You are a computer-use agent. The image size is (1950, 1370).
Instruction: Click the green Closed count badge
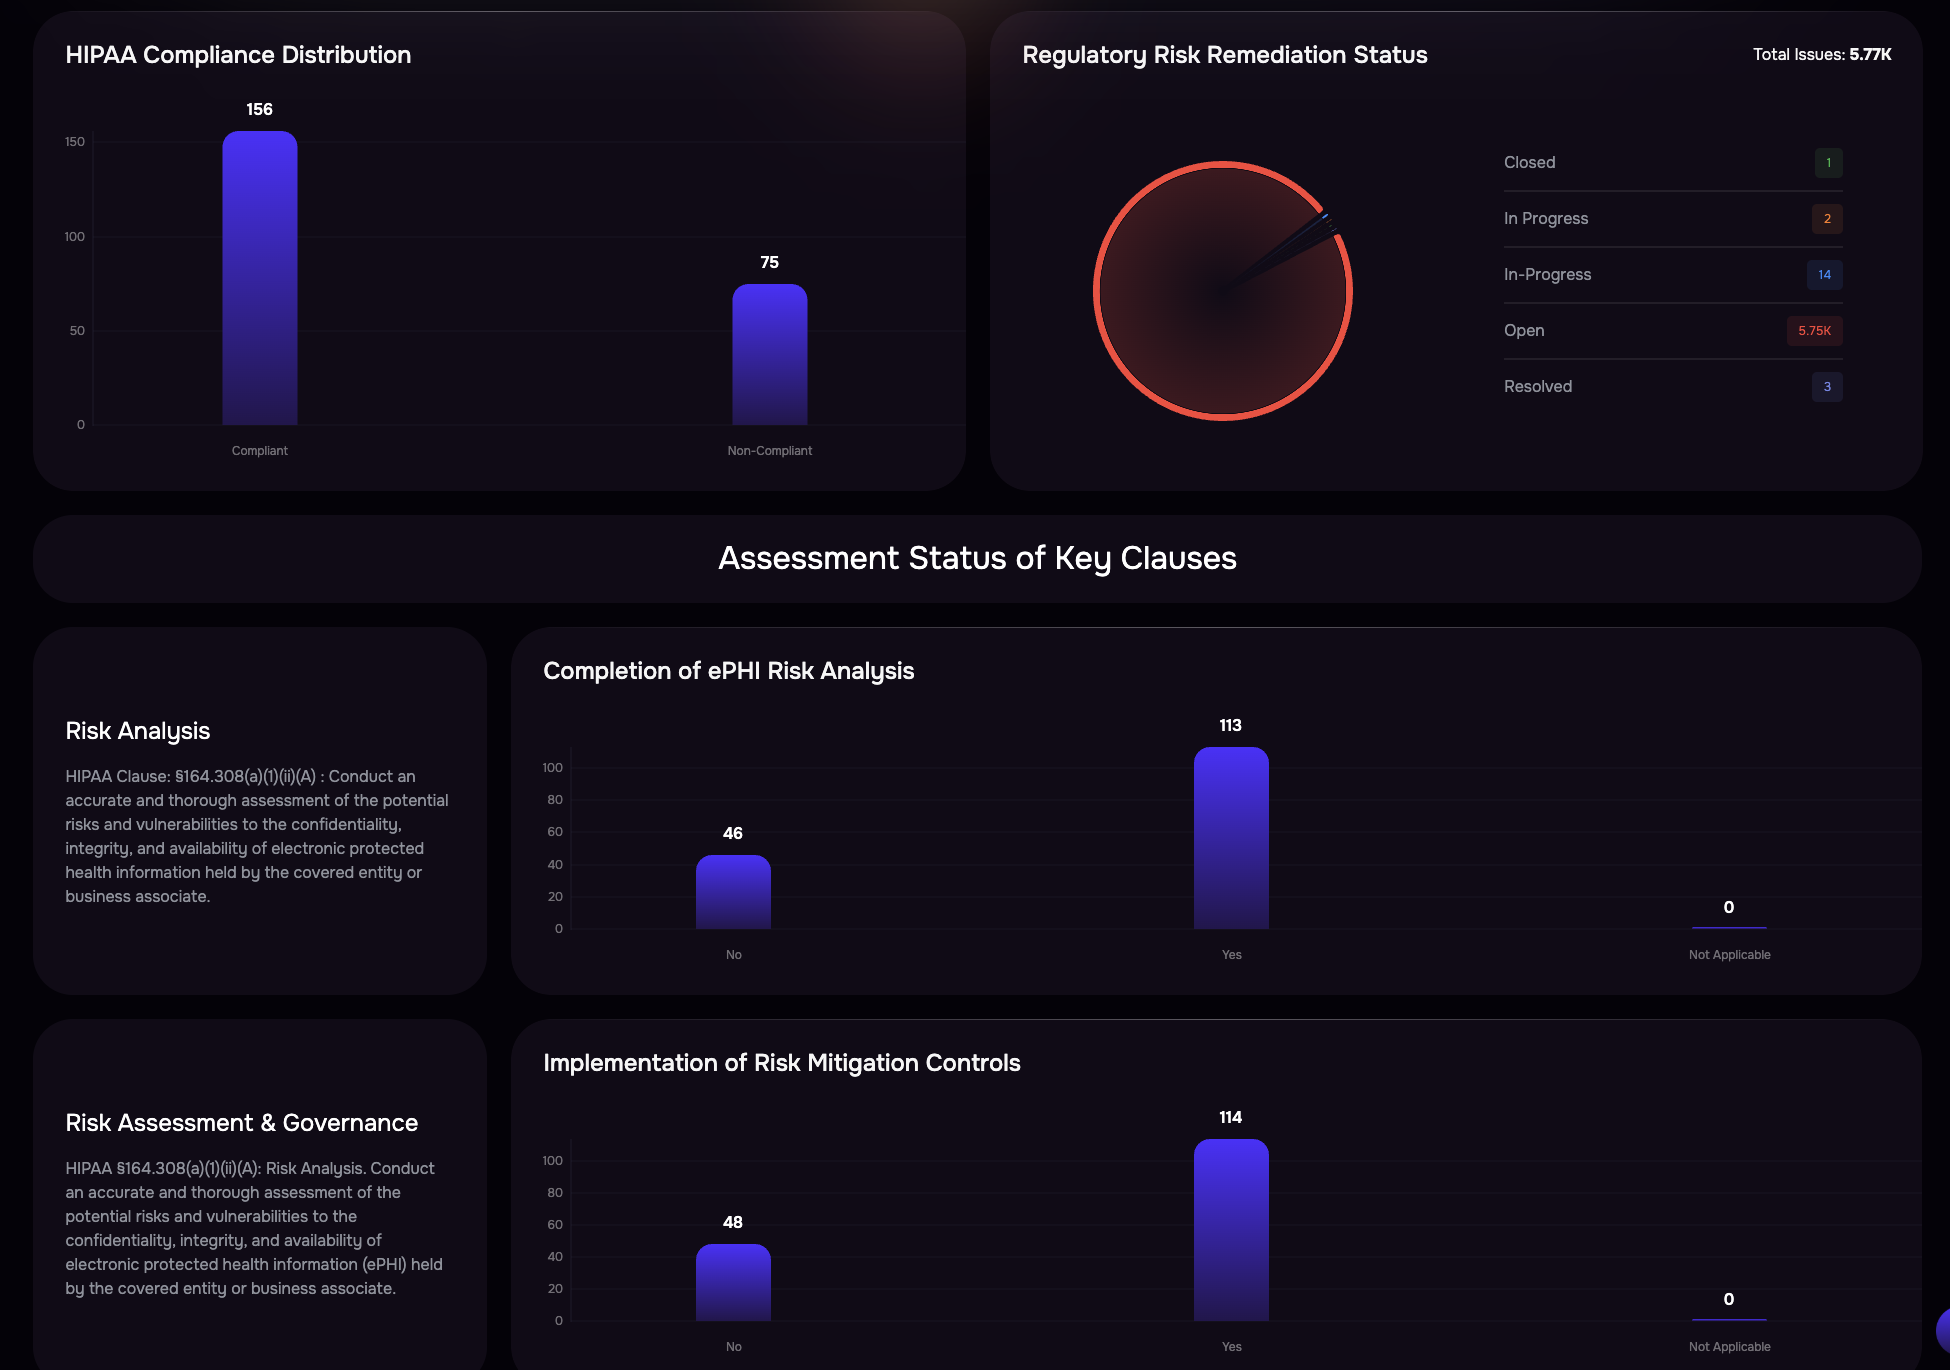(1828, 163)
